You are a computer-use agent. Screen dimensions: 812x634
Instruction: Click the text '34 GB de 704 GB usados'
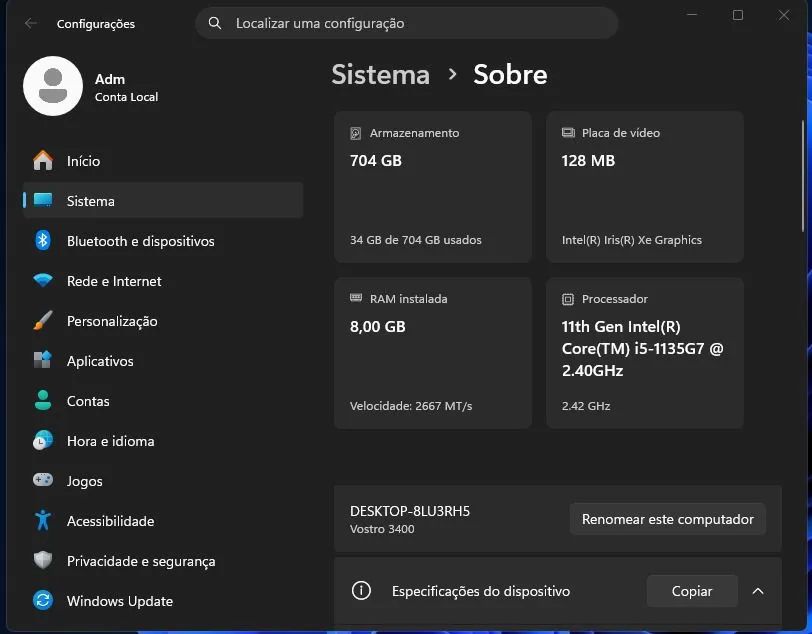tap(415, 240)
